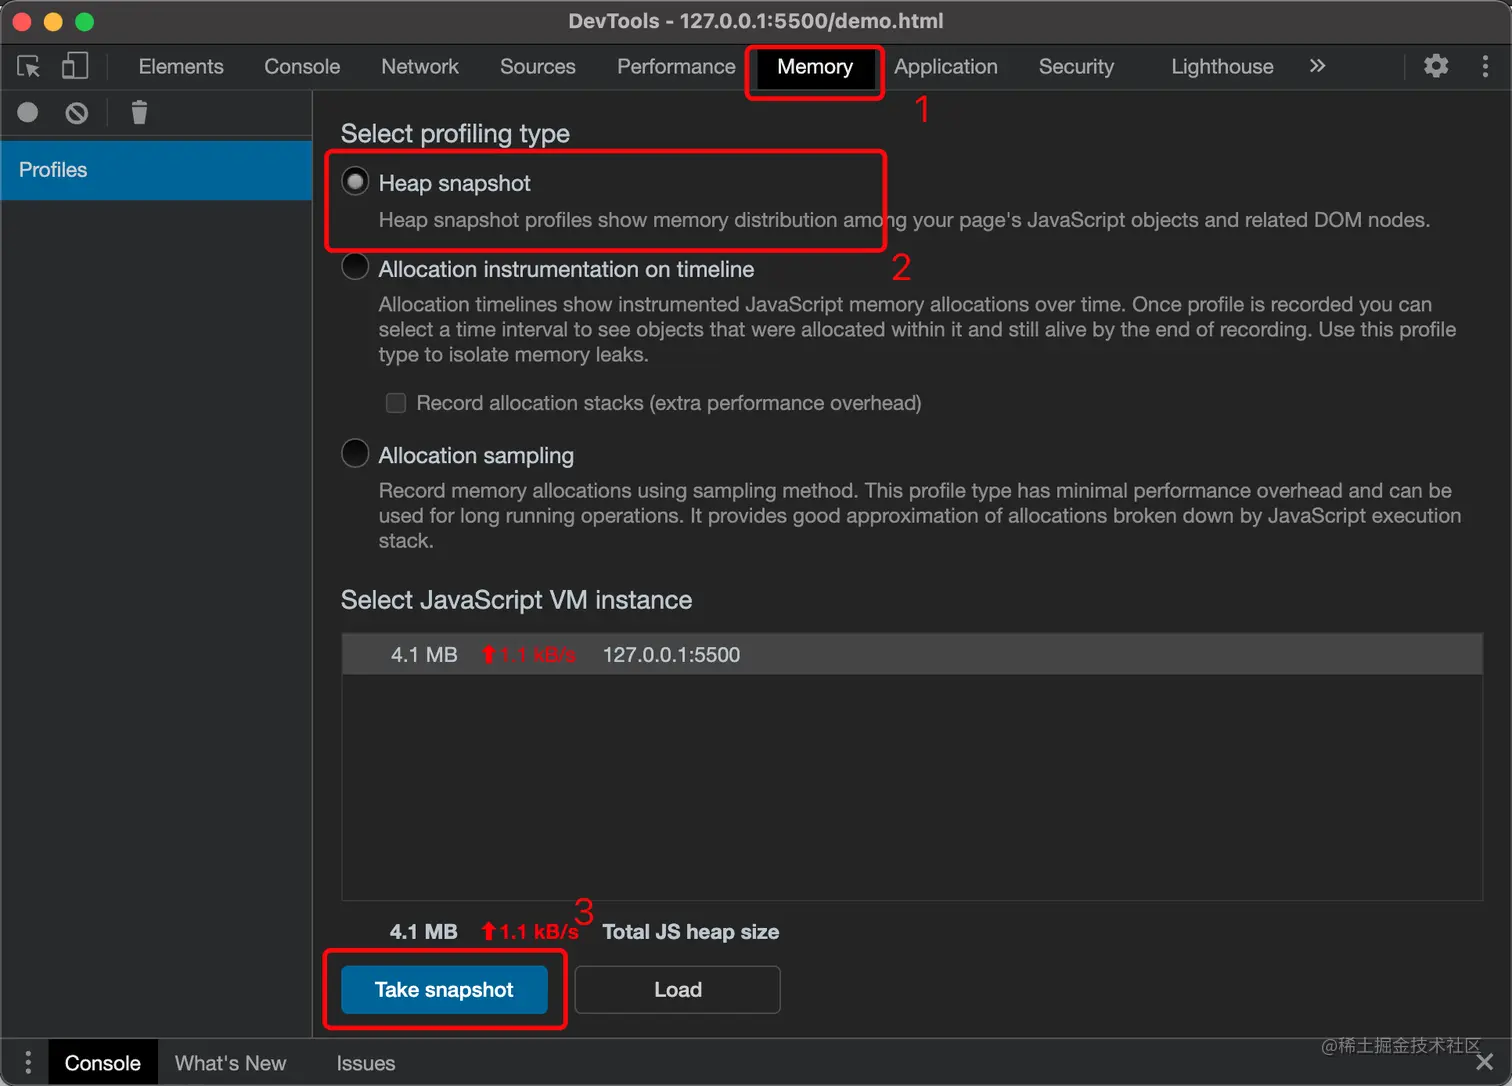The width and height of the screenshot is (1512, 1086).
Task: Select the 127.0.0.1:5500 VM instance row
Action: [x=911, y=654]
